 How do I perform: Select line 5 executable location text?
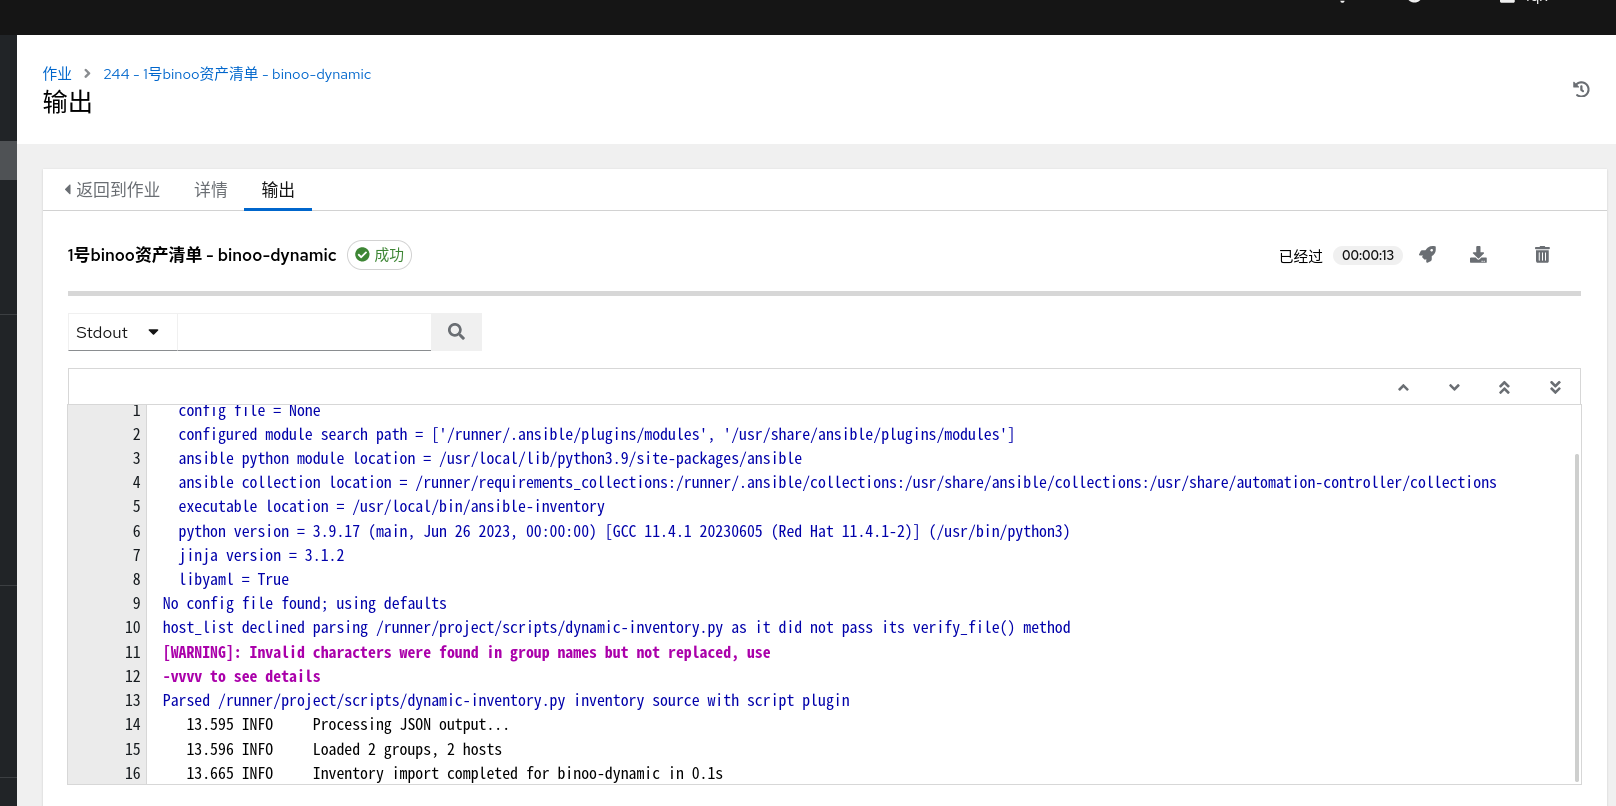(391, 507)
